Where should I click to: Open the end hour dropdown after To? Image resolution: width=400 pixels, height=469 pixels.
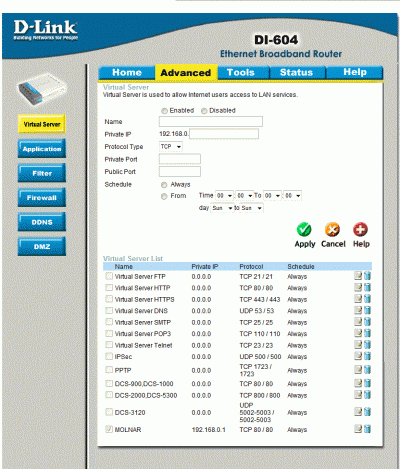coord(272,196)
